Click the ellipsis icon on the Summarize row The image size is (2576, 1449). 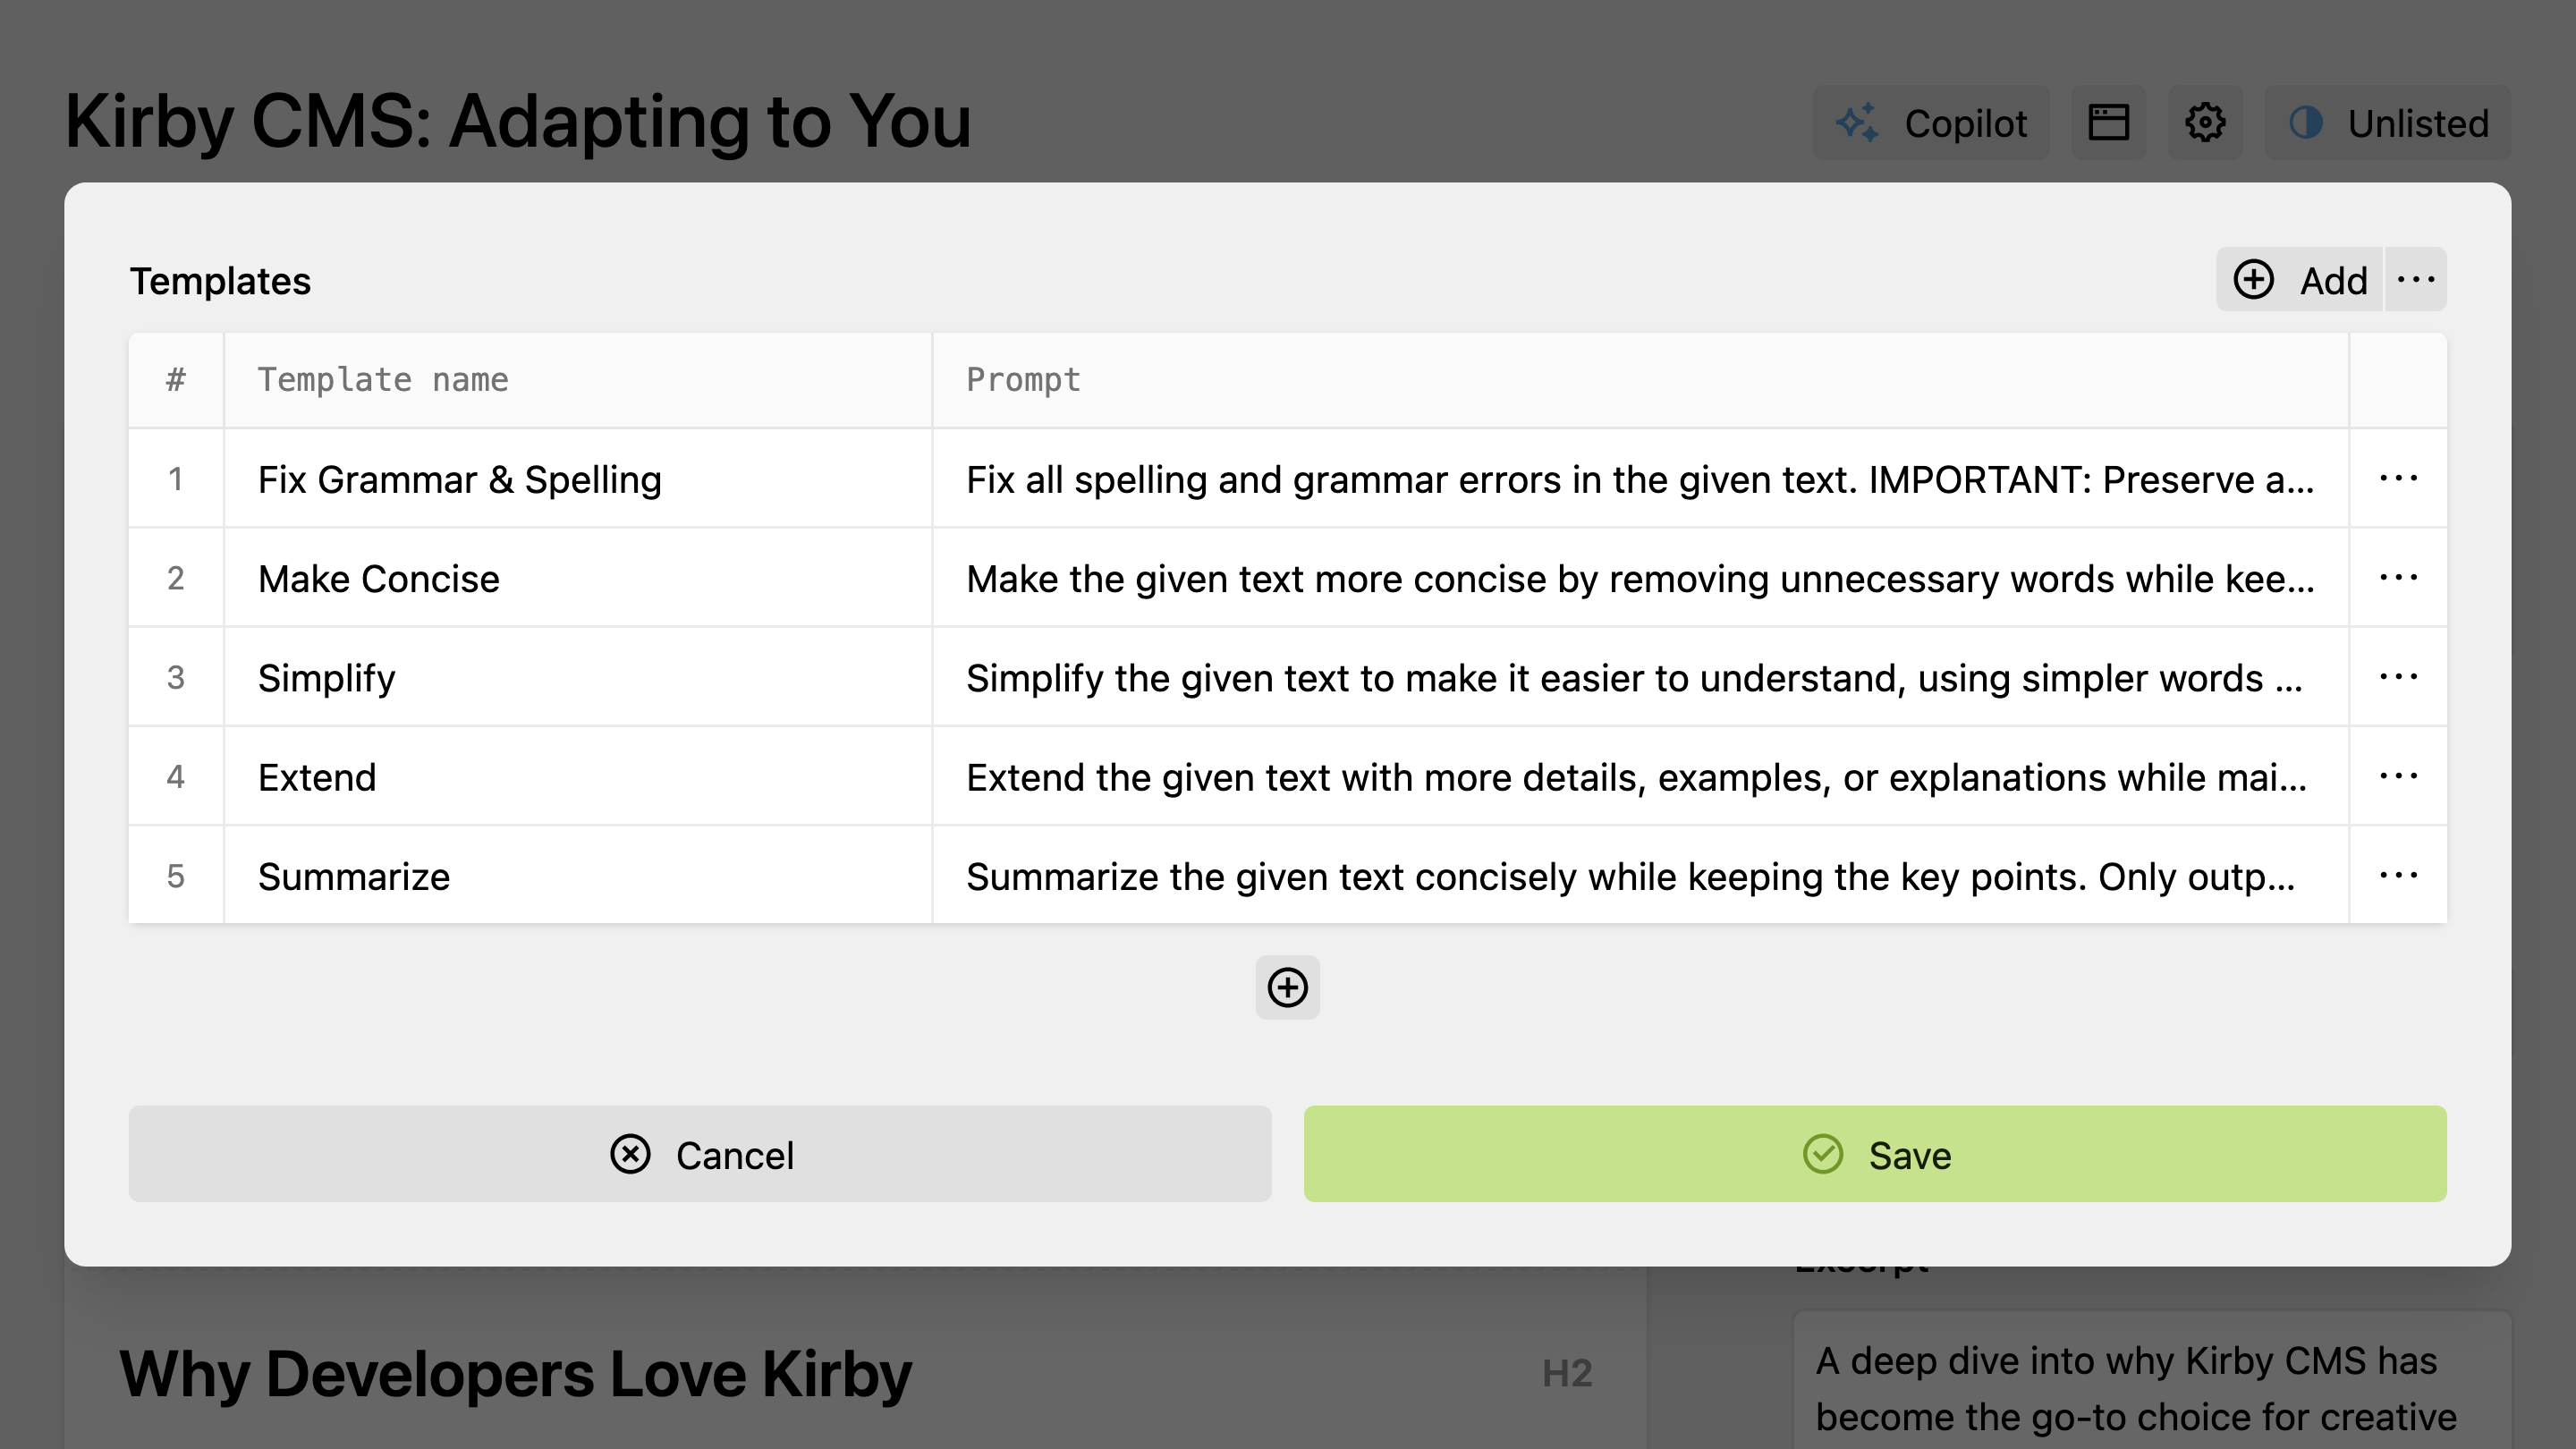(2399, 875)
